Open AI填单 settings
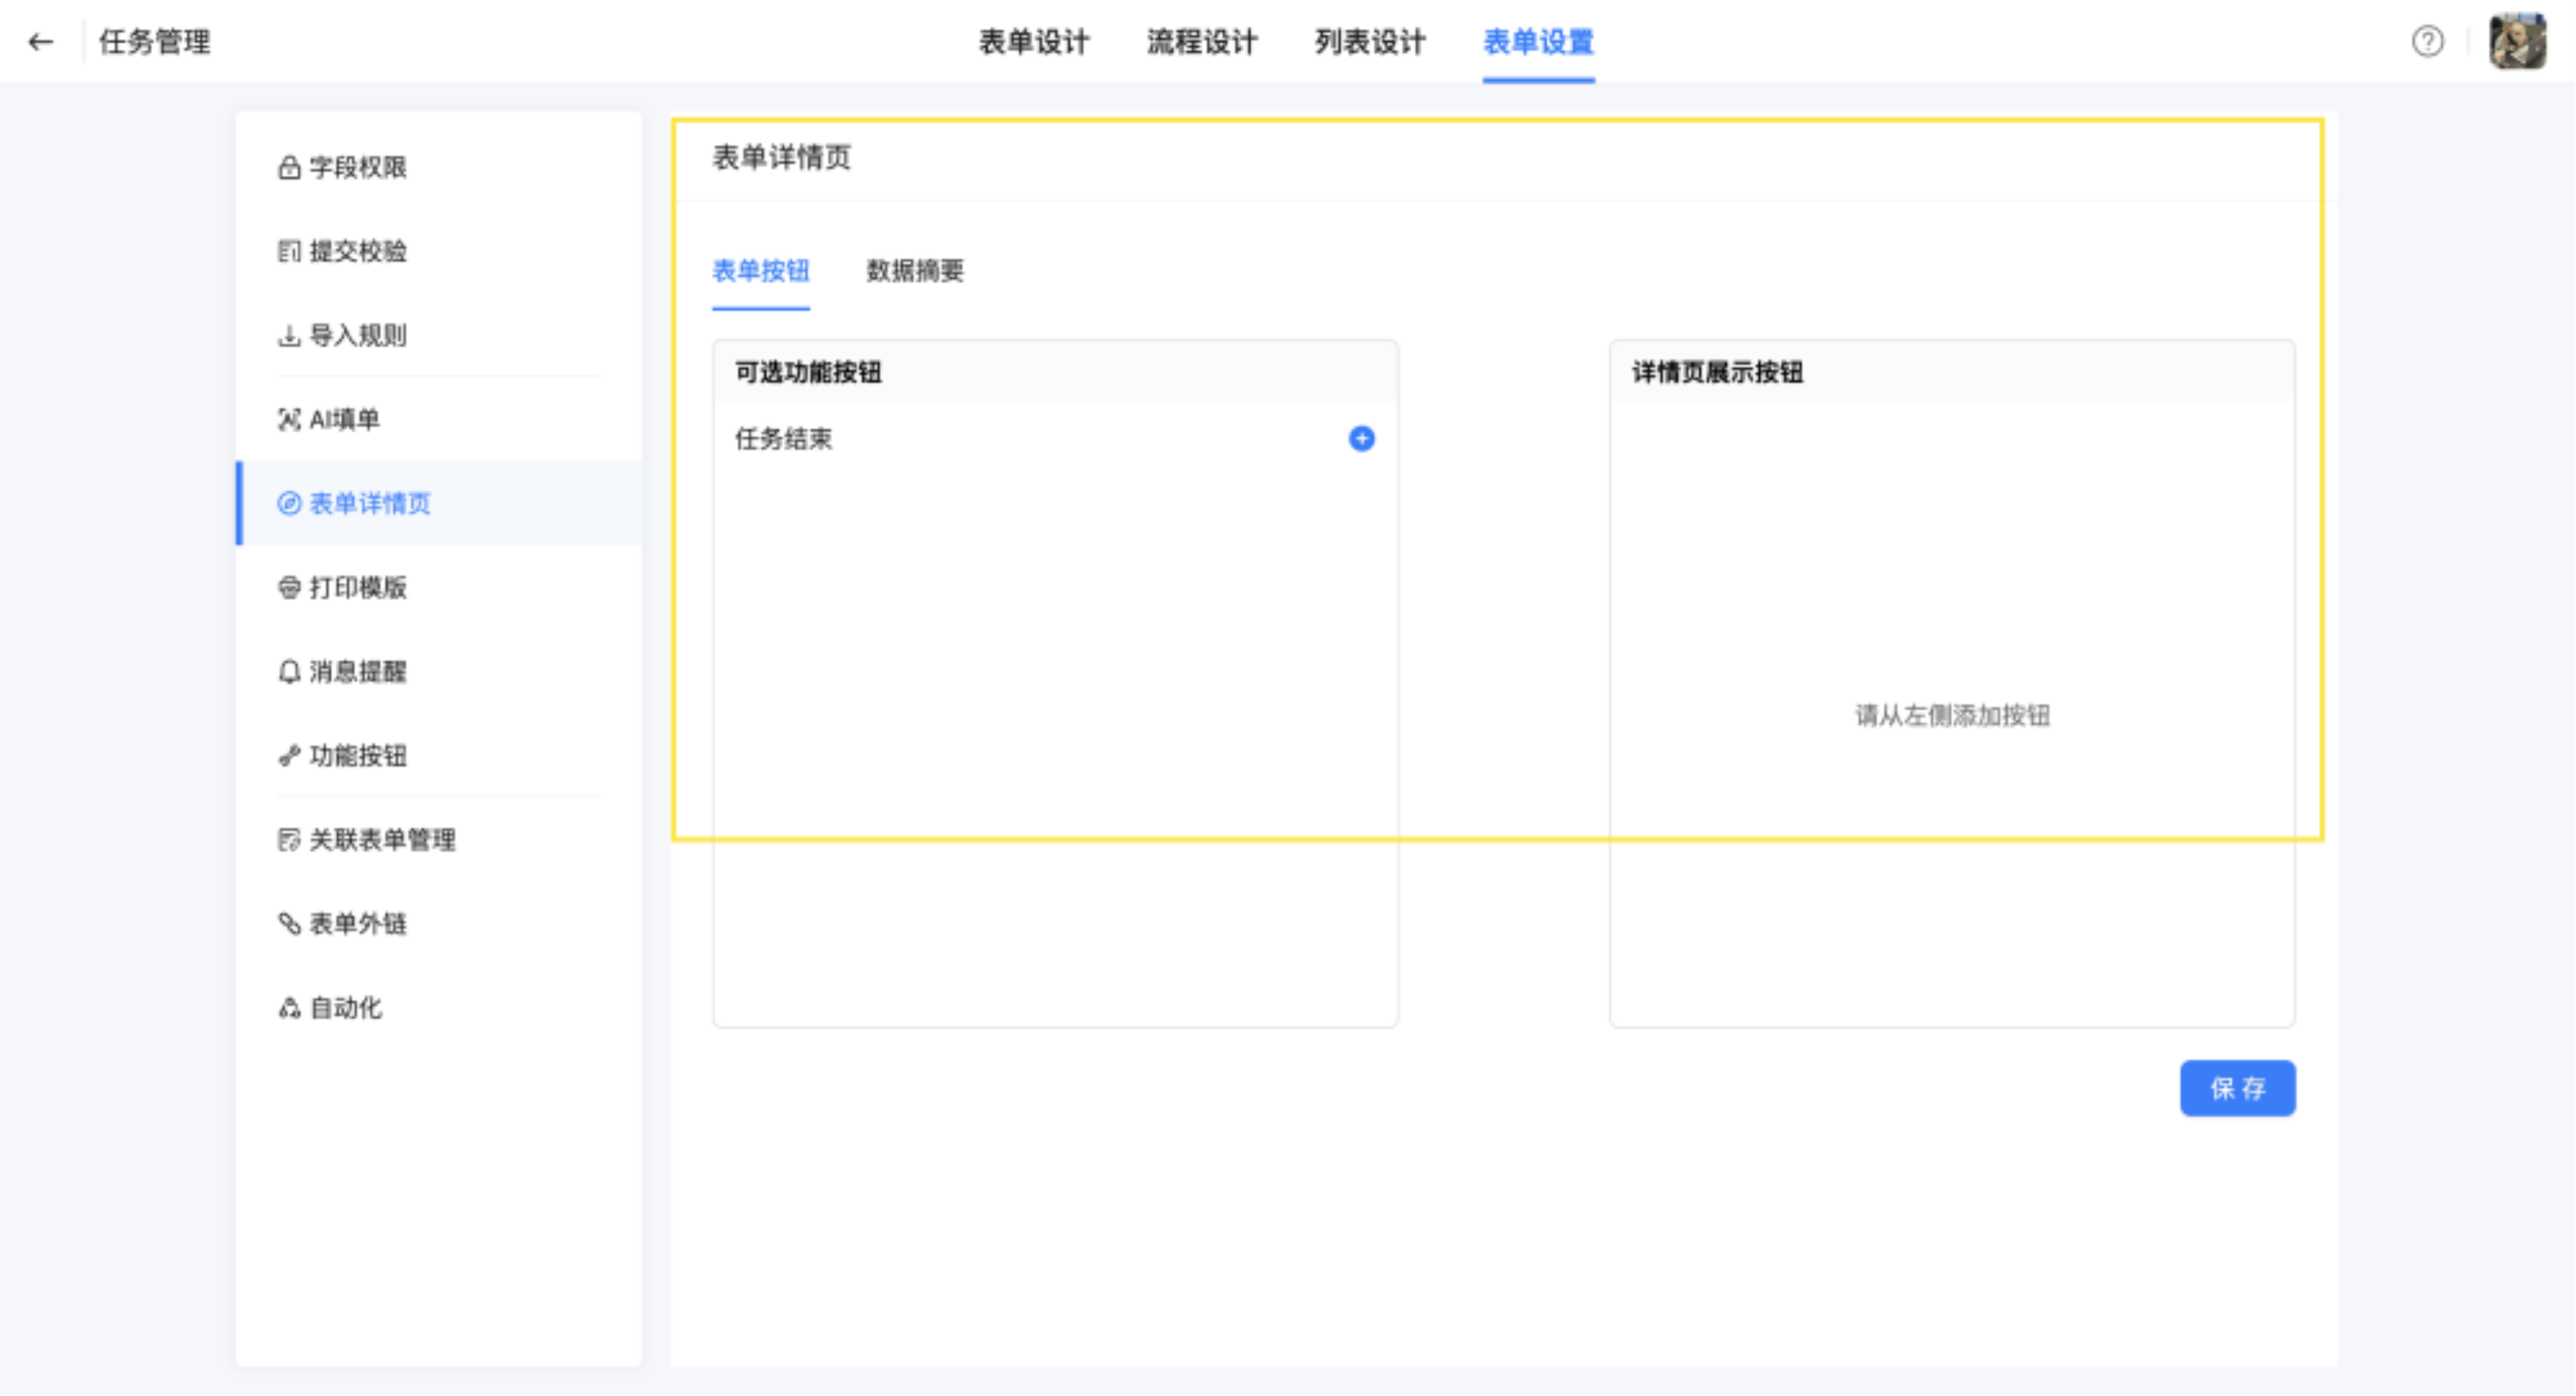2576x1396 pixels. click(x=344, y=419)
